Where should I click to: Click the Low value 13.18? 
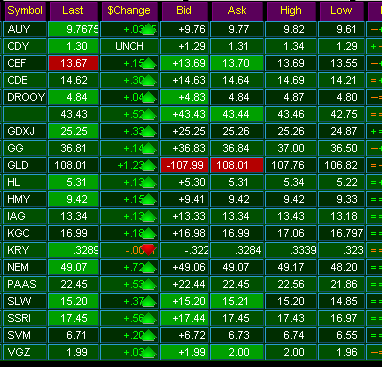tap(341, 216)
